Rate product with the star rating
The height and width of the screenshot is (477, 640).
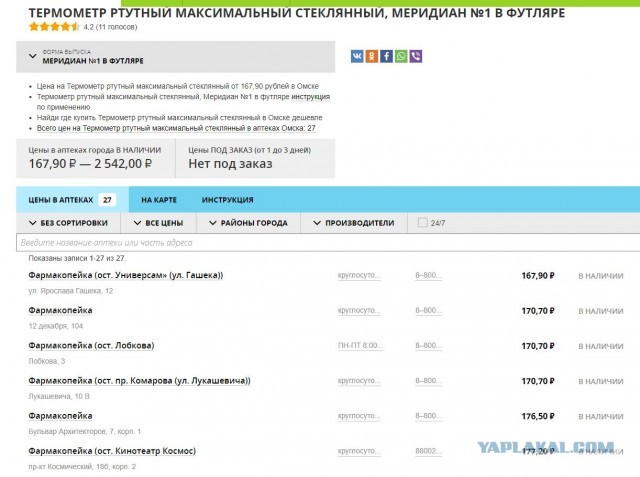click(54, 27)
